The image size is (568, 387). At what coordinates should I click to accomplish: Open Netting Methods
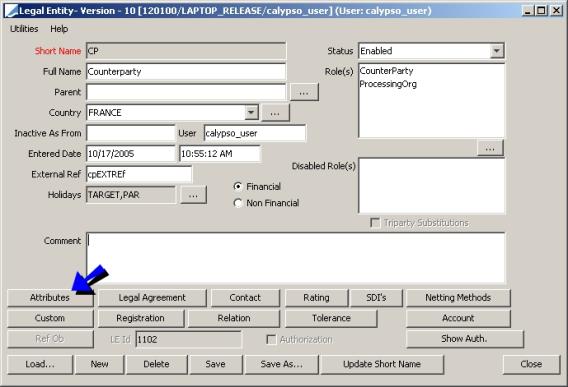pos(458,298)
